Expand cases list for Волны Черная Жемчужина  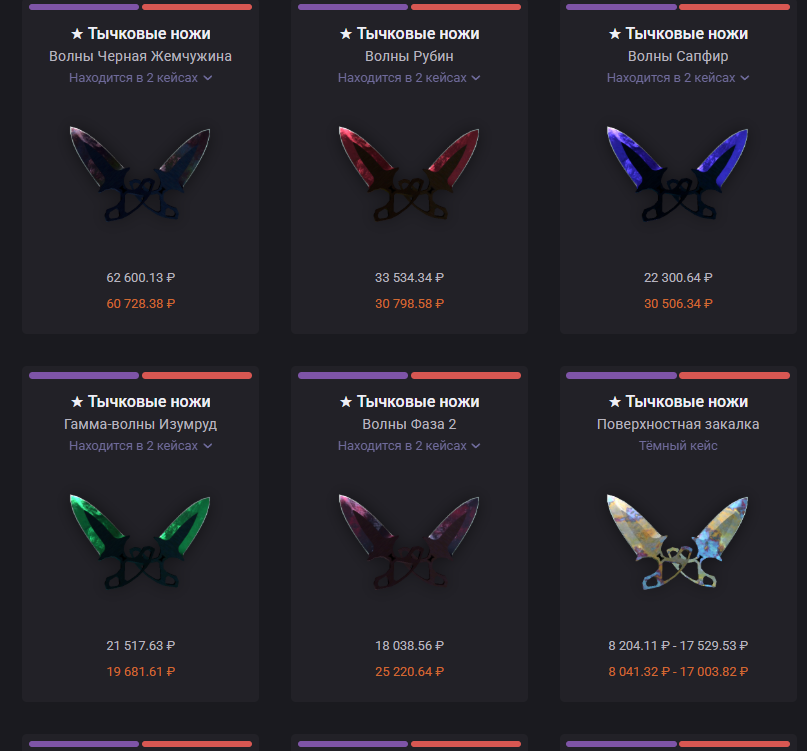point(141,78)
